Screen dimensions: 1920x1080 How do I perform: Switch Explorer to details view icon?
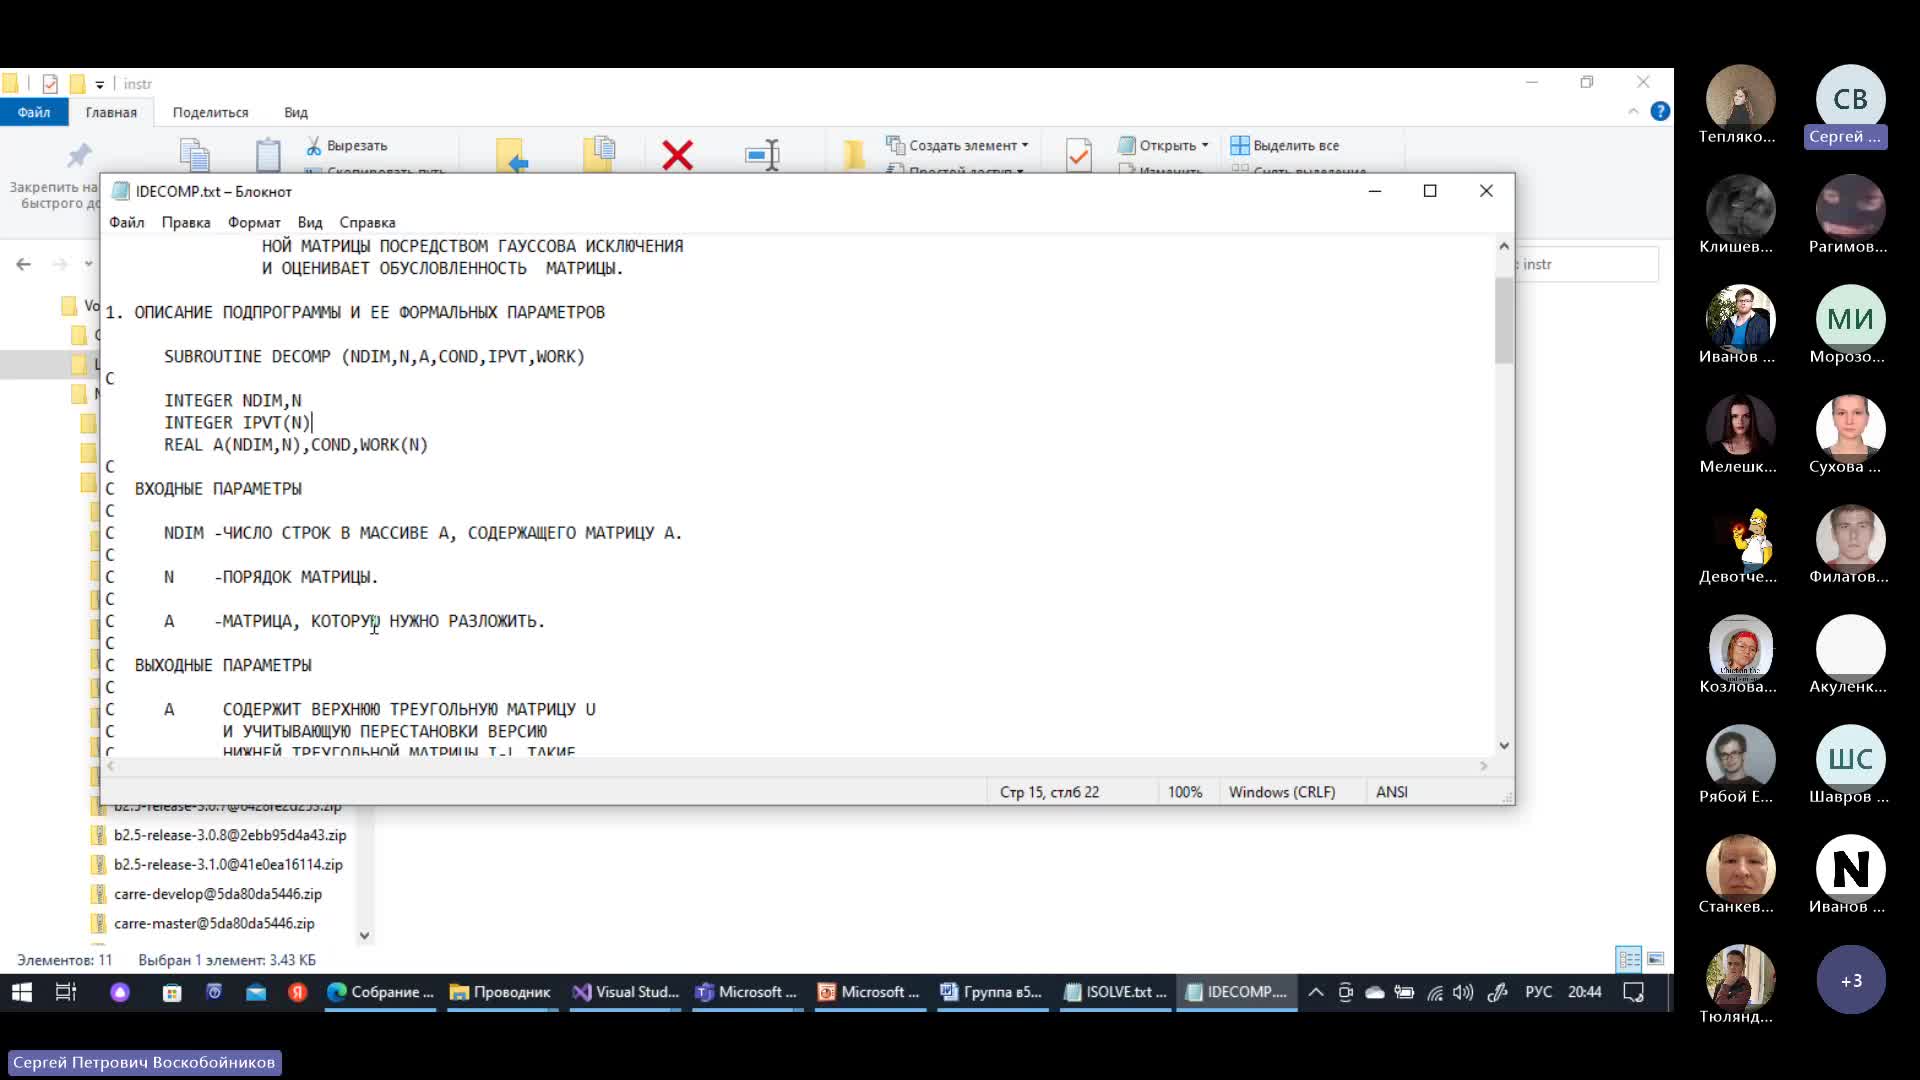pos(1629,959)
